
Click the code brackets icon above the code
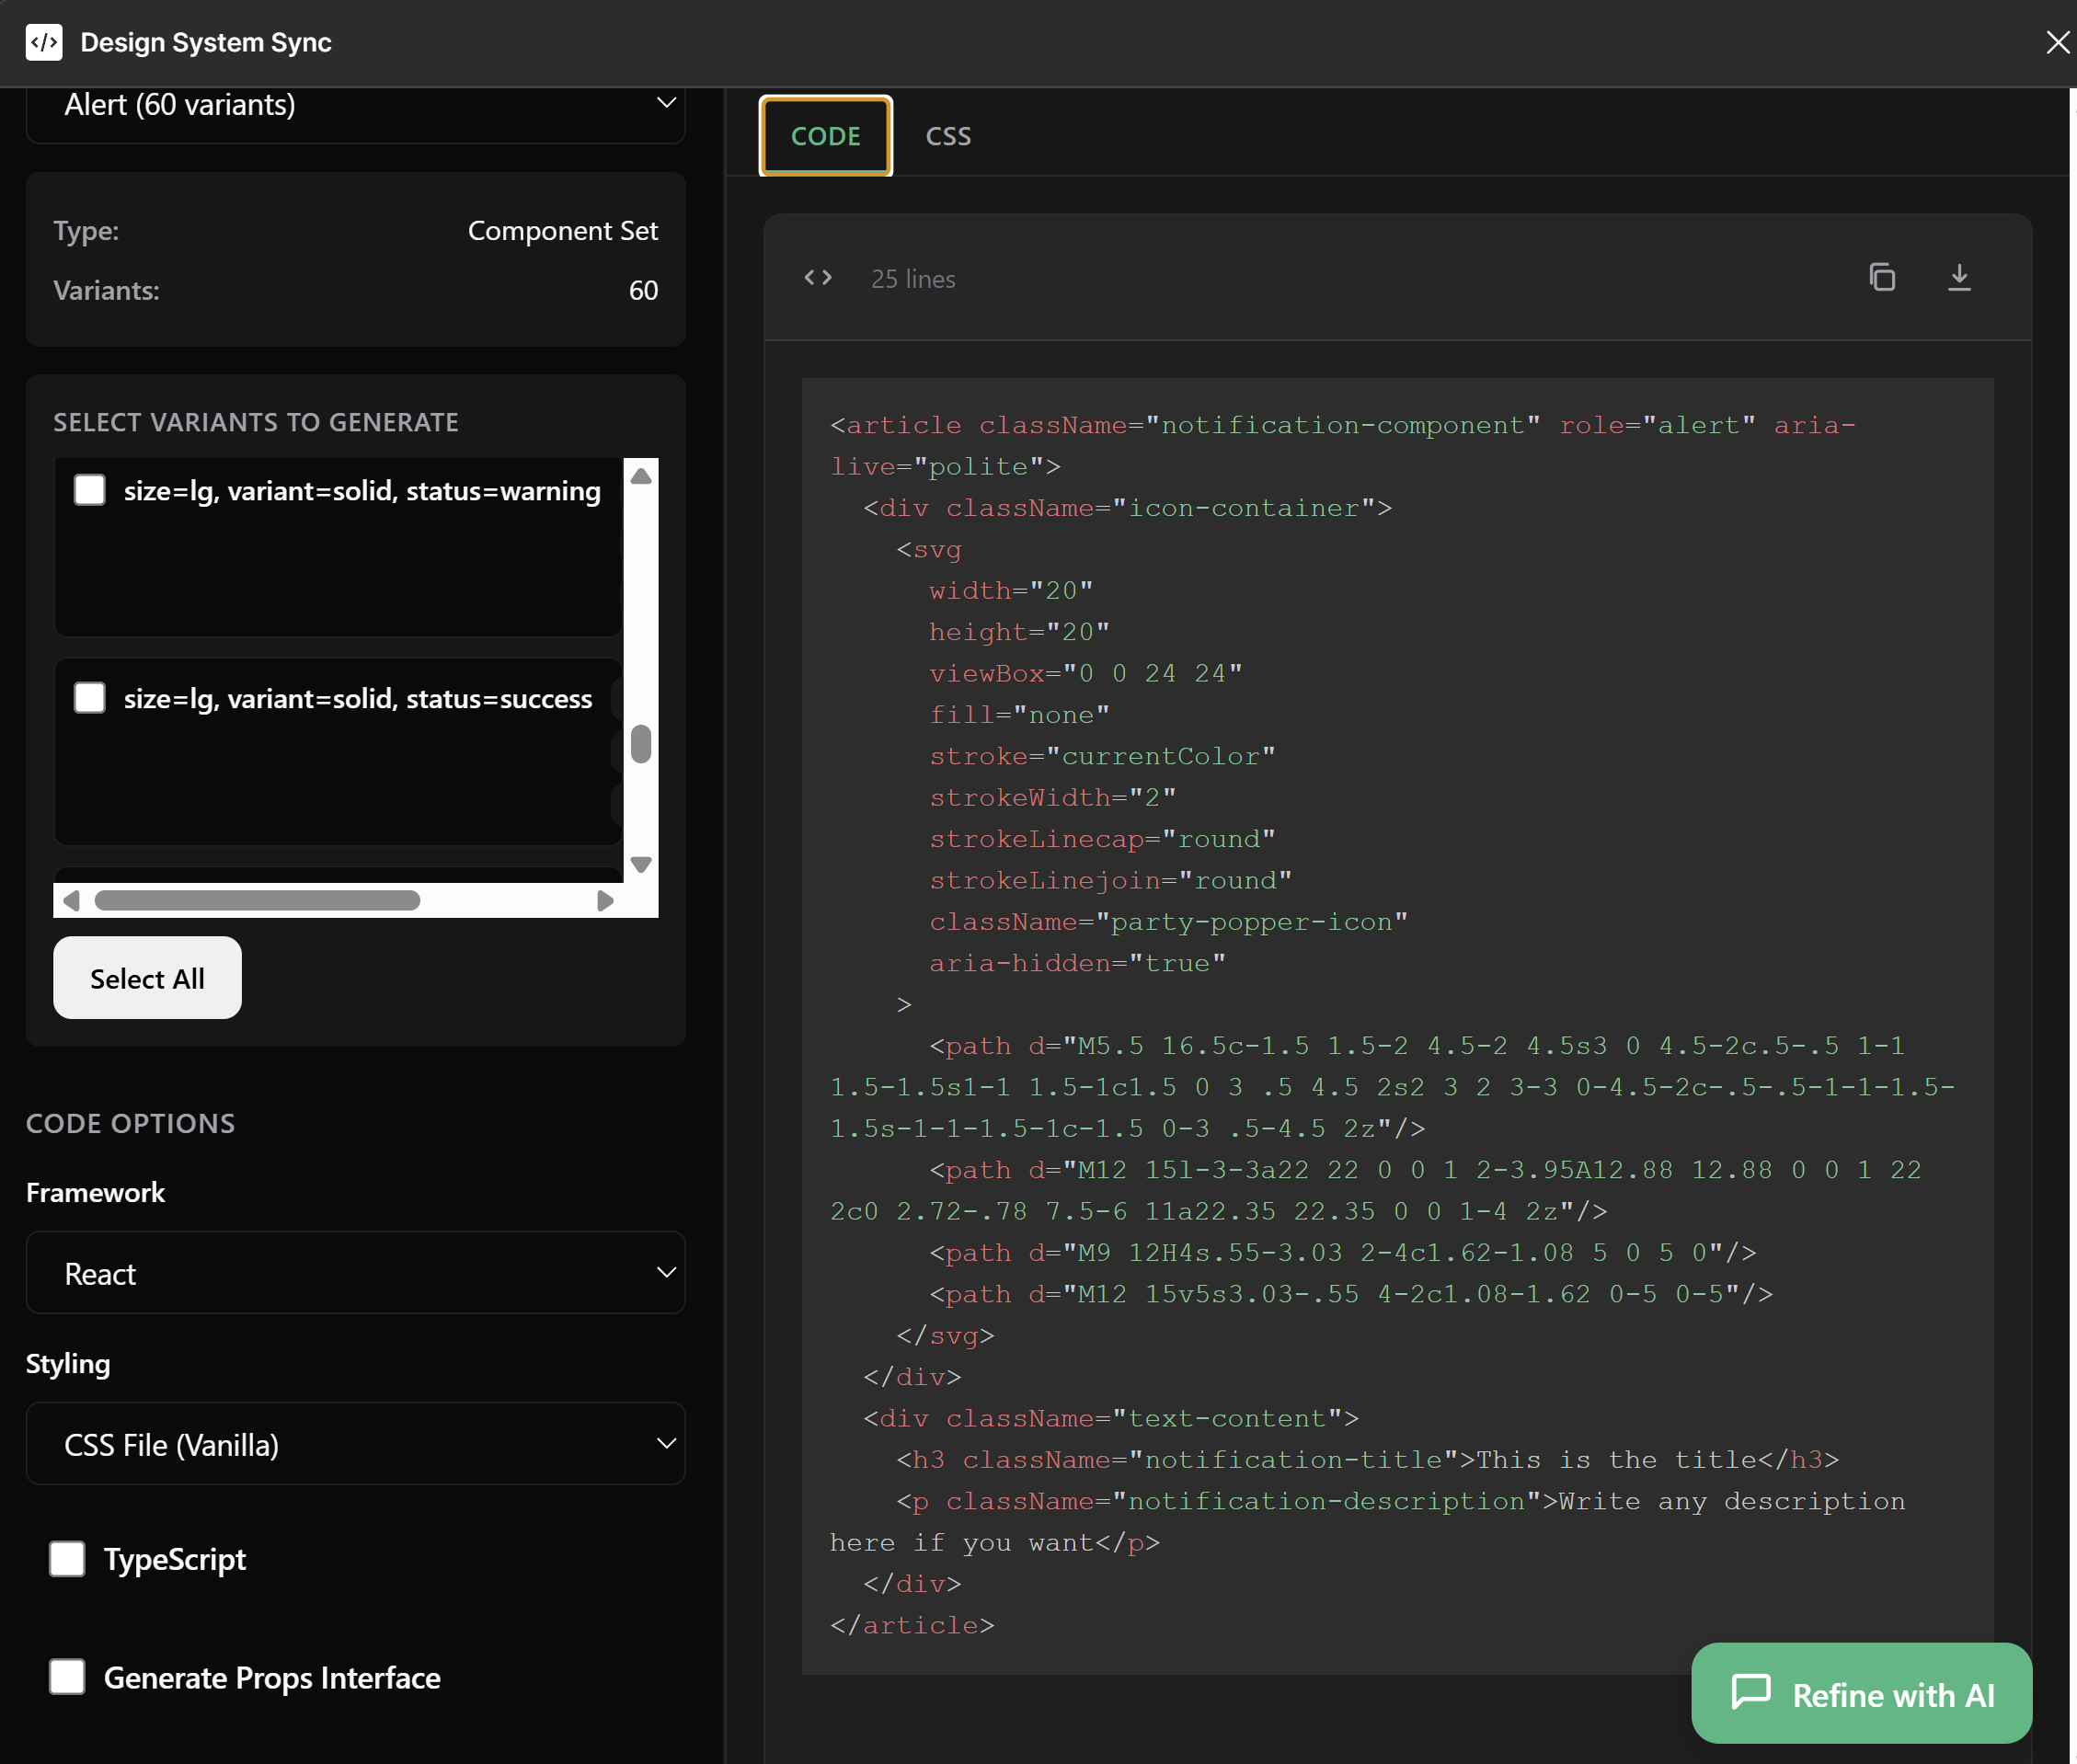pyautogui.click(x=817, y=278)
